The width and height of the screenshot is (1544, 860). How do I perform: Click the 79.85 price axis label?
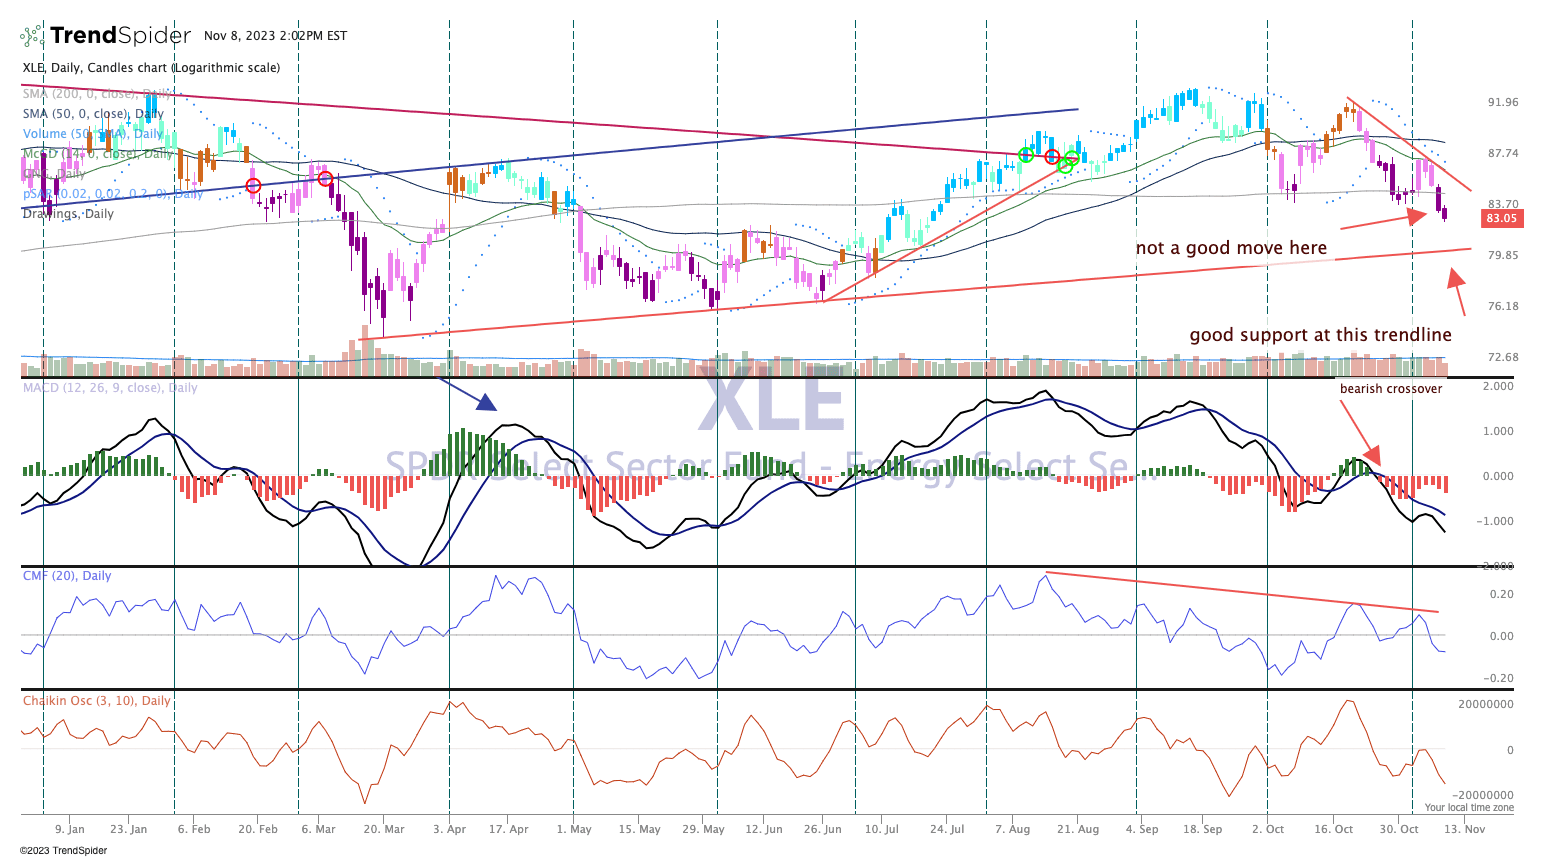[x=1503, y=255]
